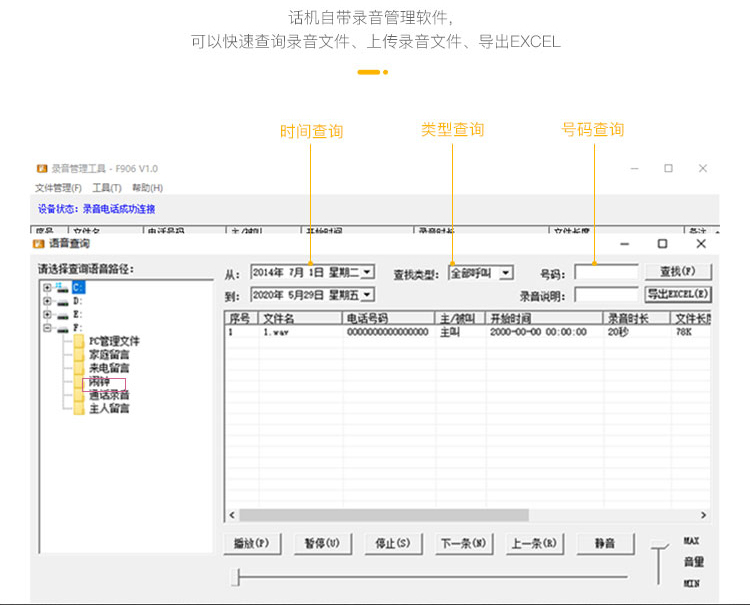Click the D: drive in tree

(77, 301)
